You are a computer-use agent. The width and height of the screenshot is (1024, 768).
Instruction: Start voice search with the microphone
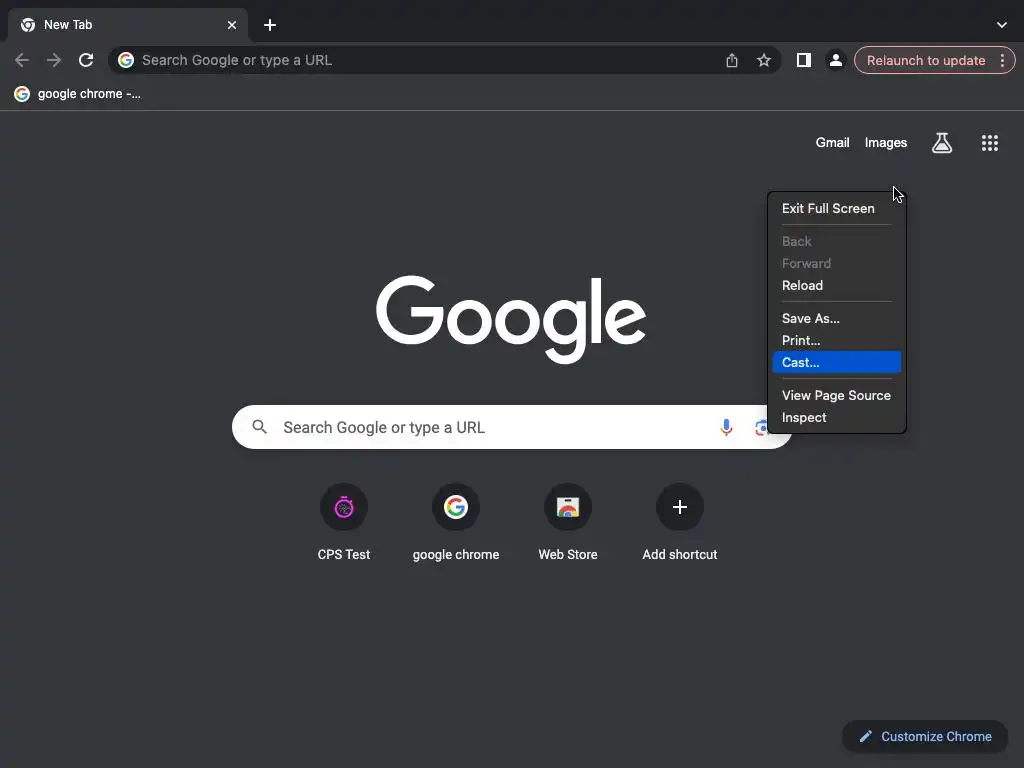(726, 427)
